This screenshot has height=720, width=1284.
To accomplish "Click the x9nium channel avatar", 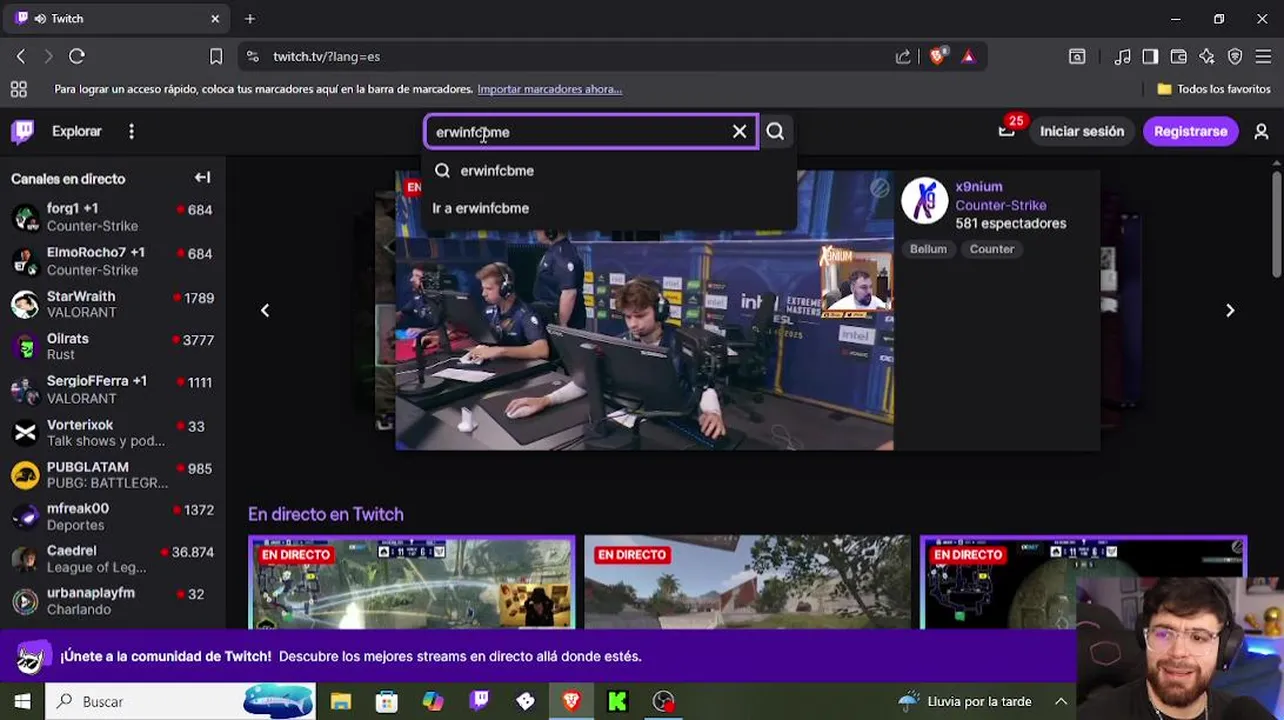I will click(924, 200).
